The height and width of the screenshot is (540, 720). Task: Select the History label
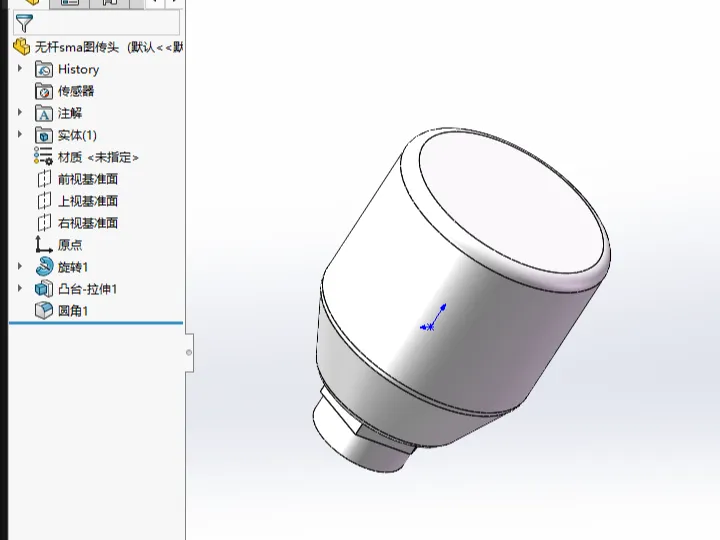click(79, 69)
